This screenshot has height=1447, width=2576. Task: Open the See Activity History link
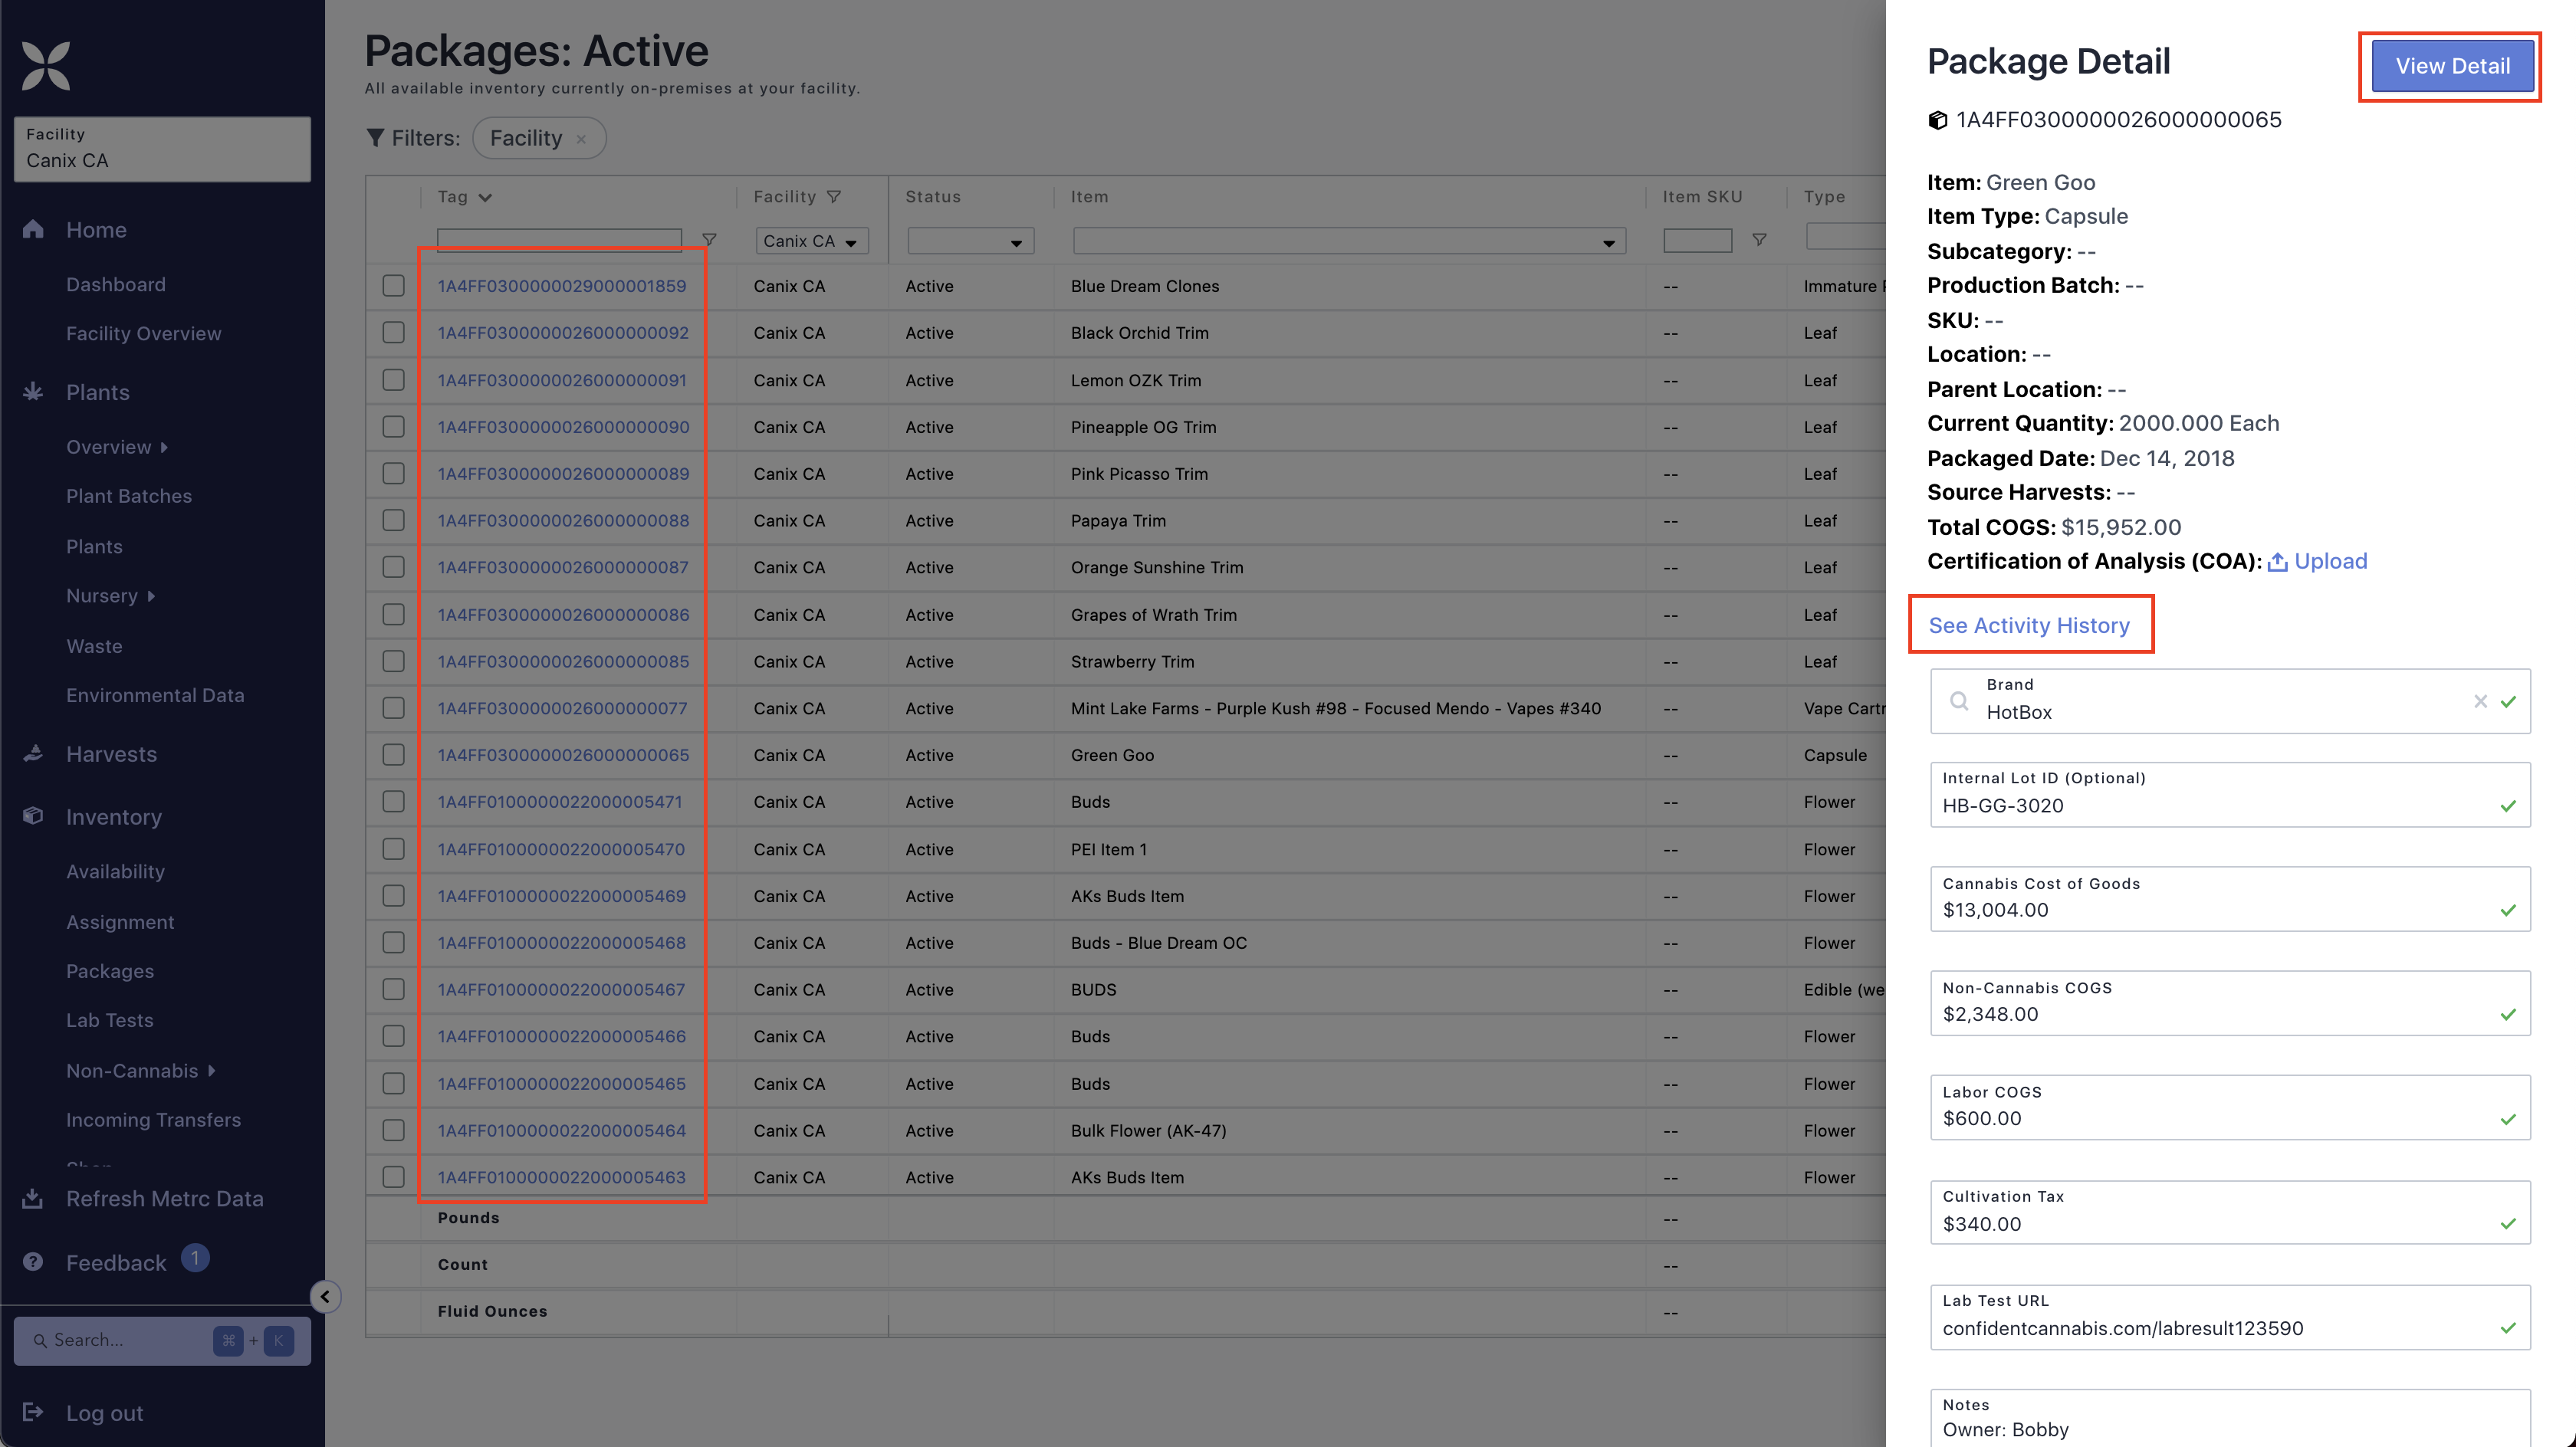[2029, 625]
